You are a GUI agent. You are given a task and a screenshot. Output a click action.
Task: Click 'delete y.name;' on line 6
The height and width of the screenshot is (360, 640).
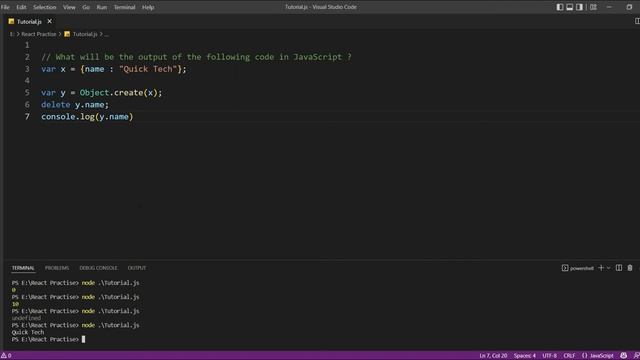pyautogui.click(x=75, y=105)
